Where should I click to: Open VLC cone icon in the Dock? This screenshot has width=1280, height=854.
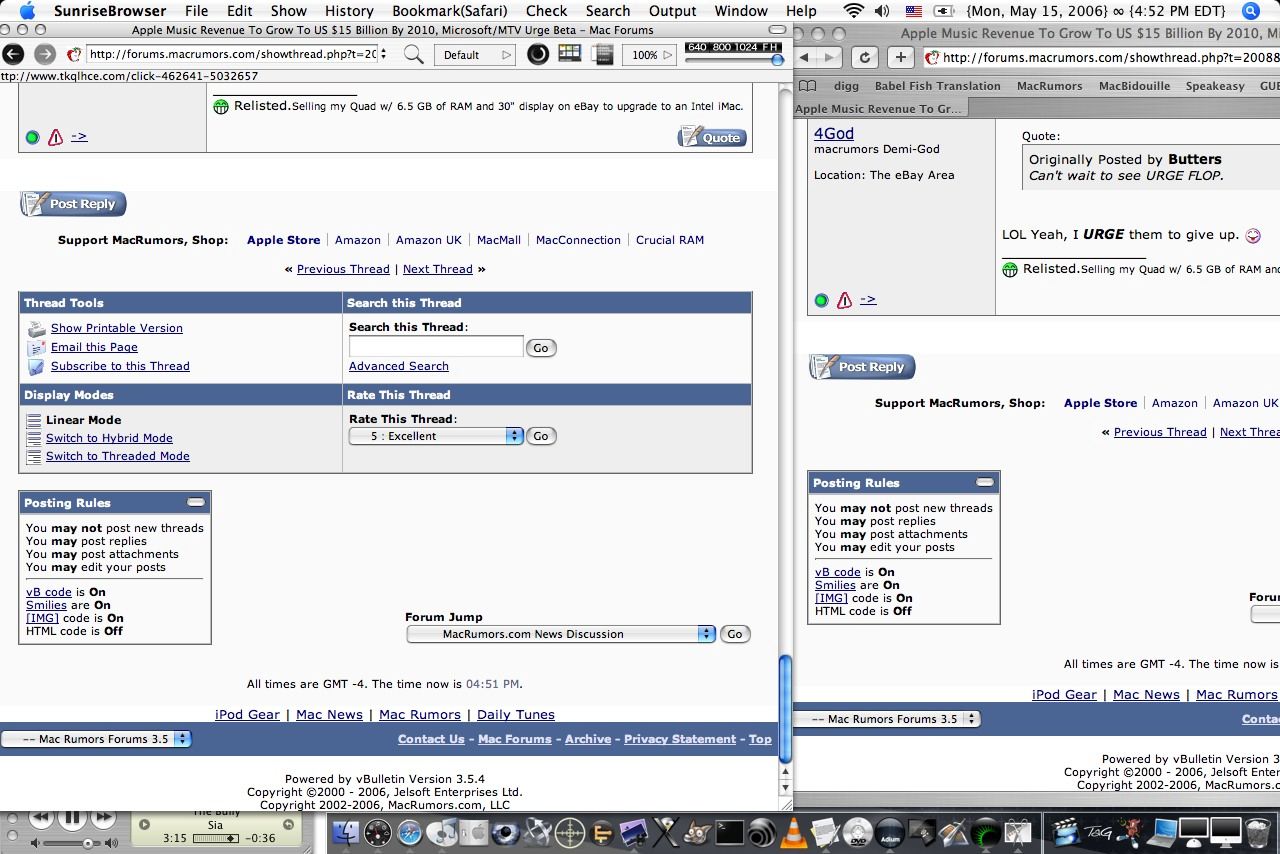[x=794, y=832]
